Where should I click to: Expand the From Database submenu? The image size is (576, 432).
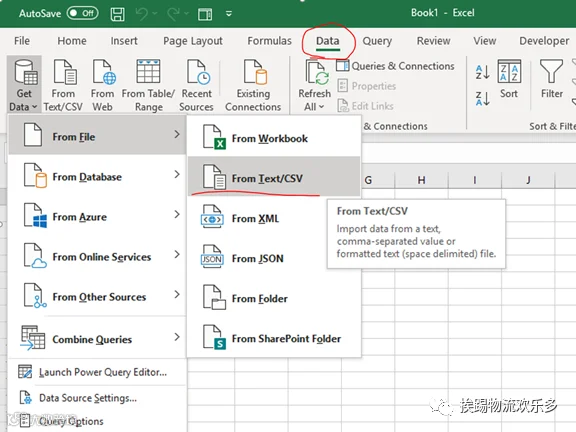(97, 176)
